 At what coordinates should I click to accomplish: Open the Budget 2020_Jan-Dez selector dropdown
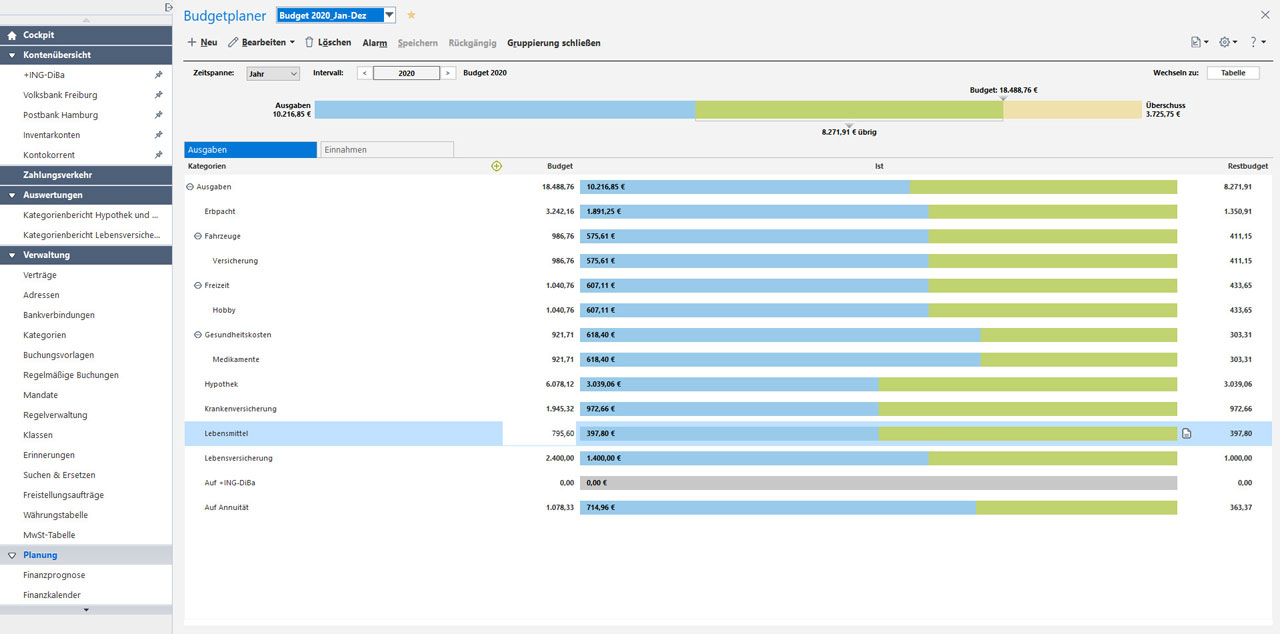[389, 15]
